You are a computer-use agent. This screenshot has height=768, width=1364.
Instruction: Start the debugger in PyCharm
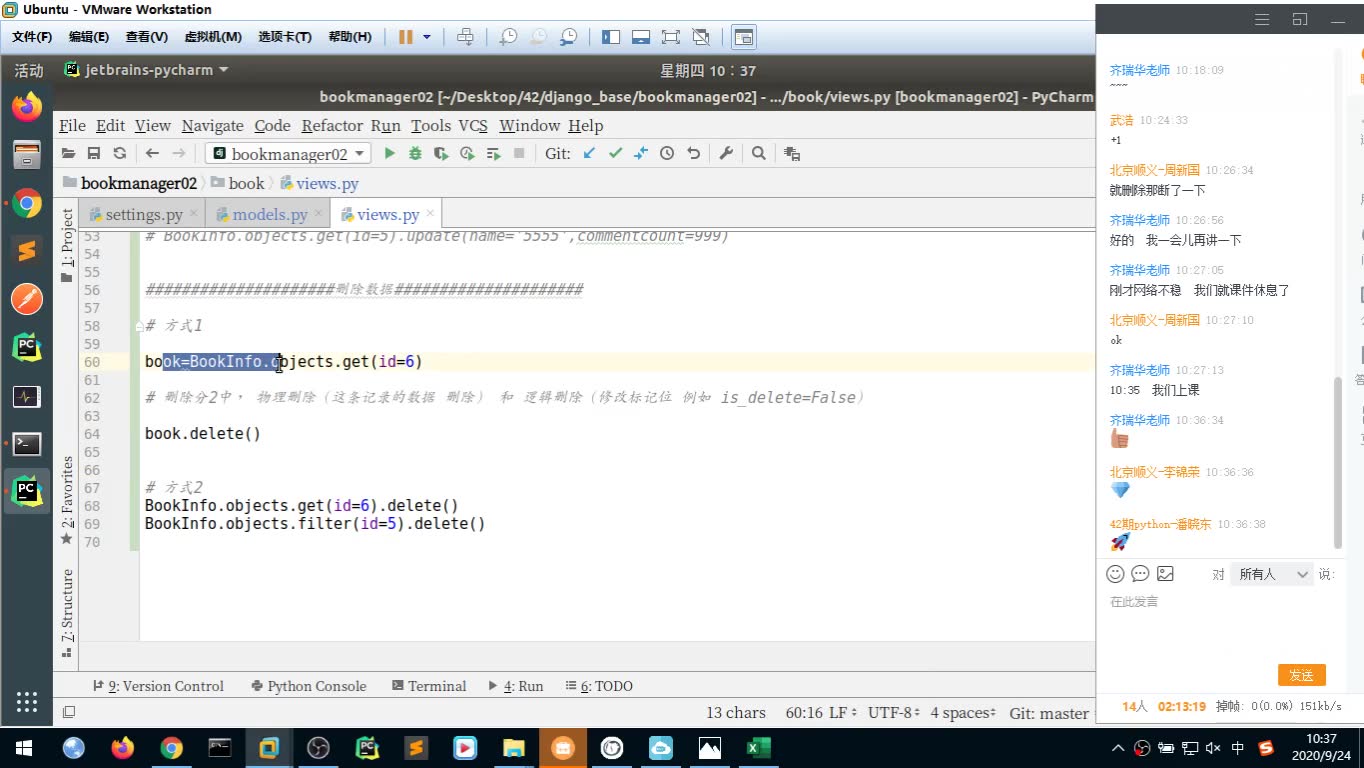click(415, 153)
